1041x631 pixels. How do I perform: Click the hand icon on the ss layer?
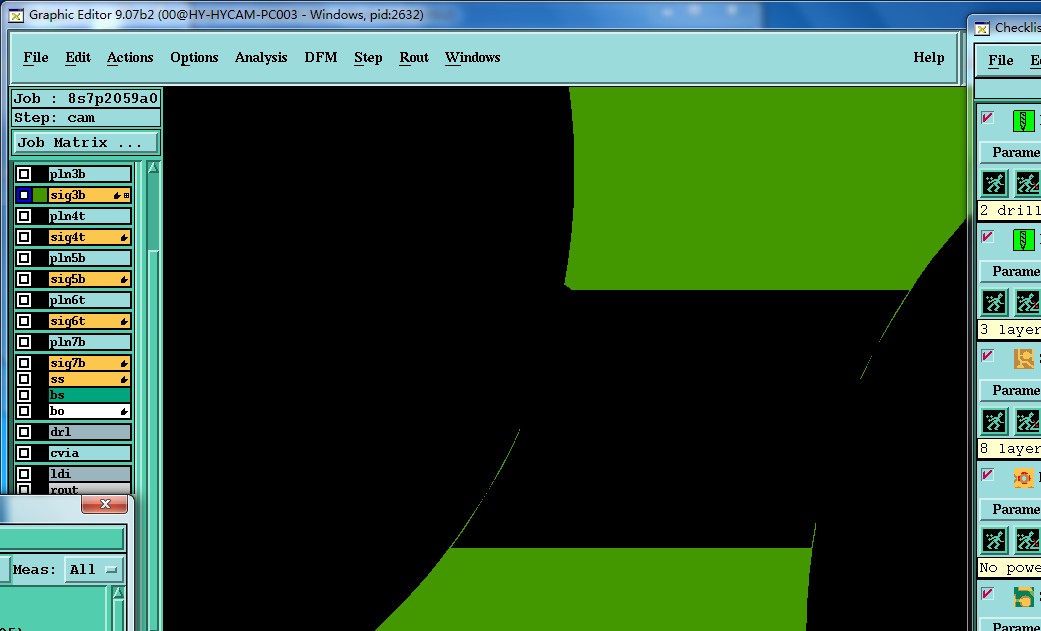click(124, 380)
